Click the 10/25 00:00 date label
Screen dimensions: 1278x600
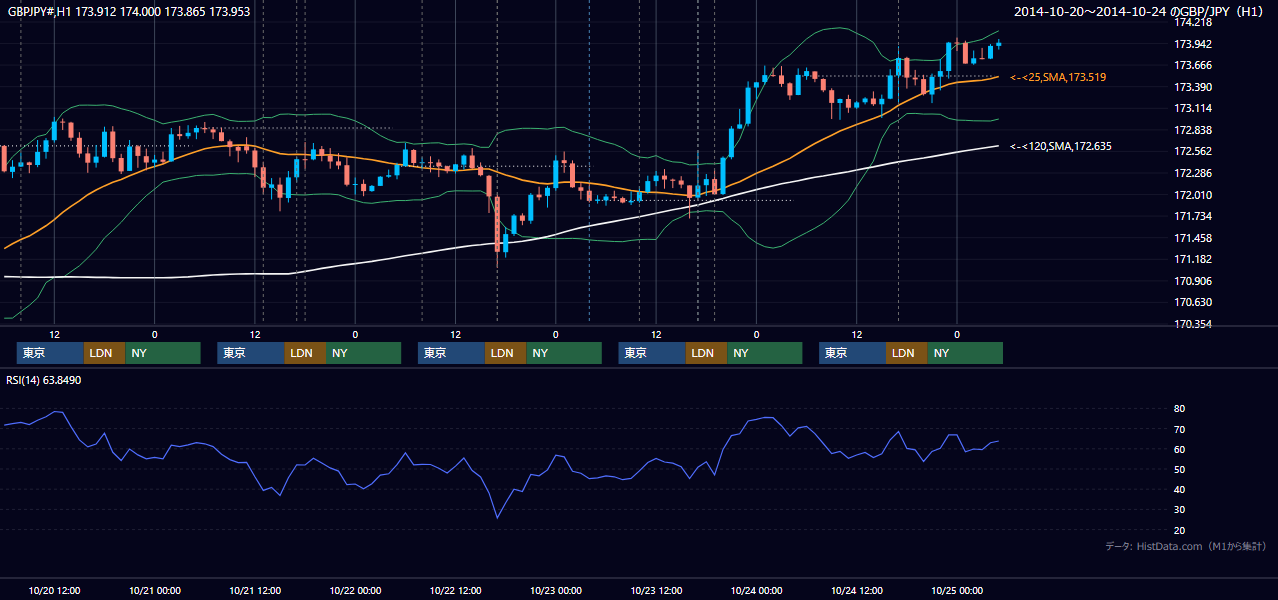(x=958, y=590)
